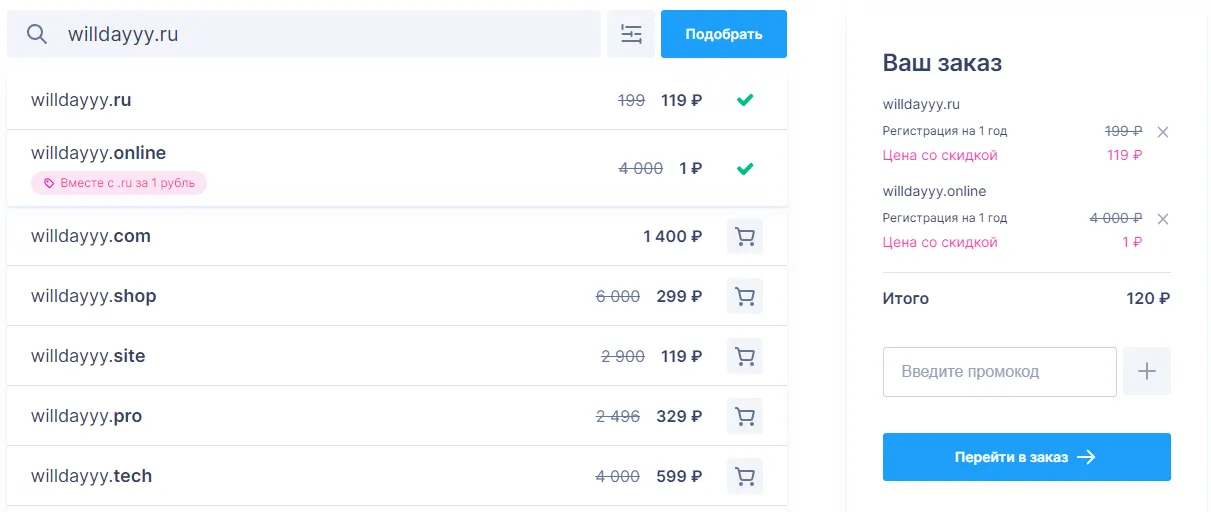The image size is (1211, 512).
Task: Add willdayyy.pro to cart
Action: (x=745, y=417)
